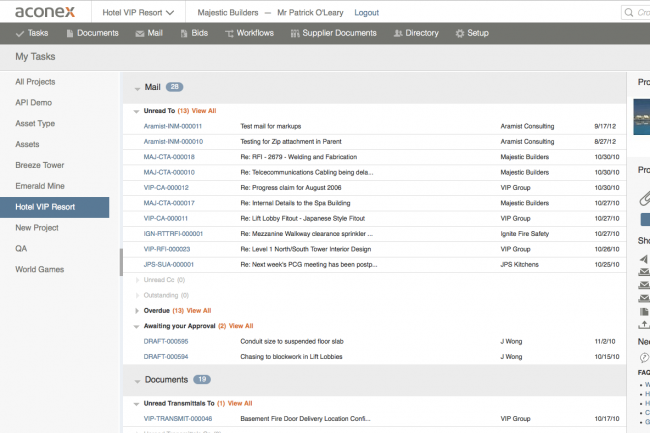Click View All for Unread Transmittals To
The height and width of the screenshot is (433, 650).
[240, 404]
